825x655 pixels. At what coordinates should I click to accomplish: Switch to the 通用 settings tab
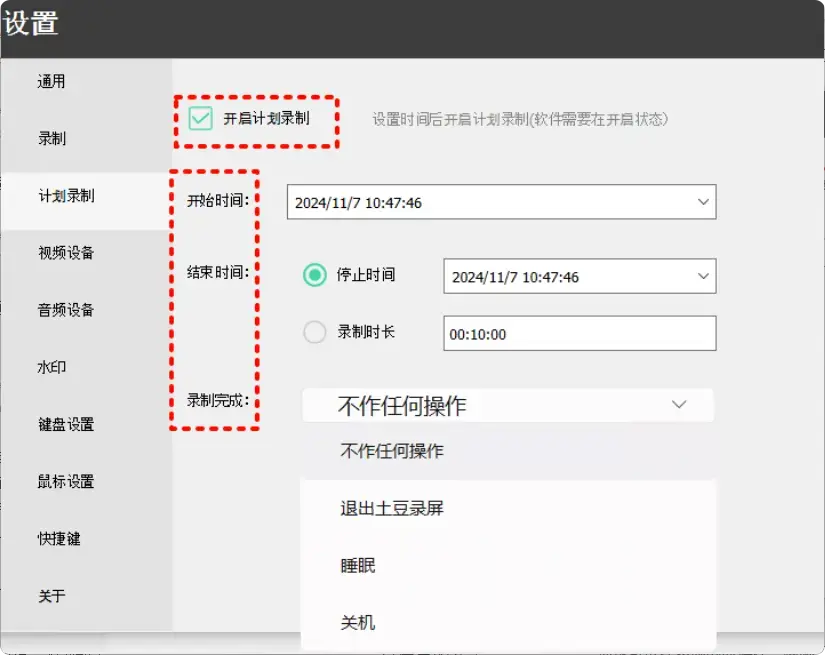tap(50, 81)
